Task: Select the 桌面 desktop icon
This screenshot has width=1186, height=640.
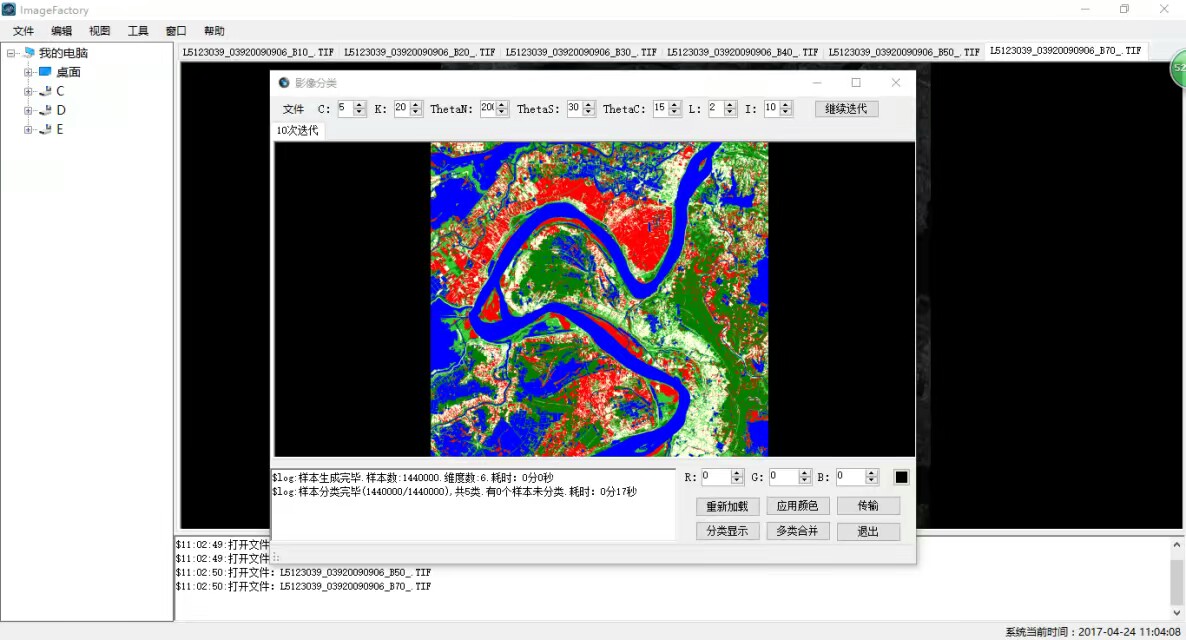Action: pos(45,71)
